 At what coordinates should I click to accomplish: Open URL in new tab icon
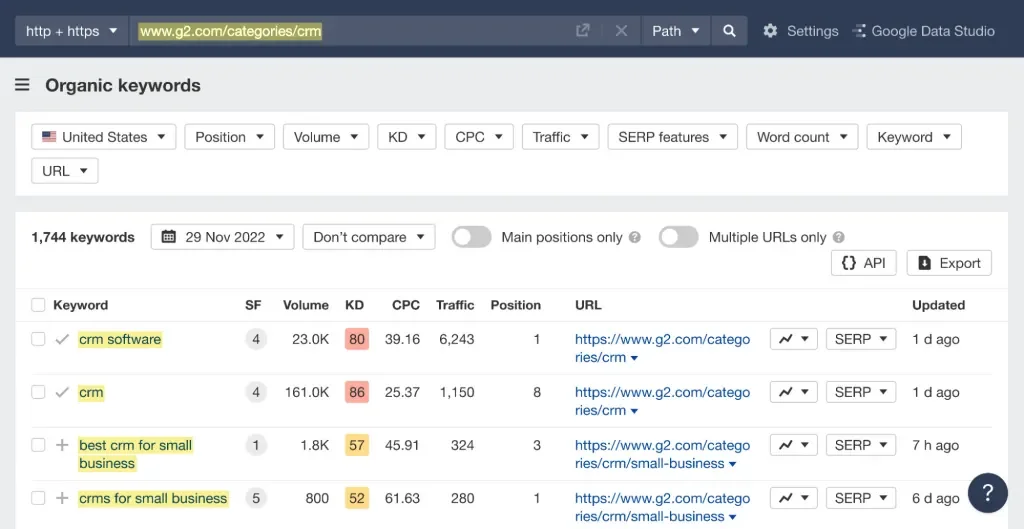(x=583, y=31)
